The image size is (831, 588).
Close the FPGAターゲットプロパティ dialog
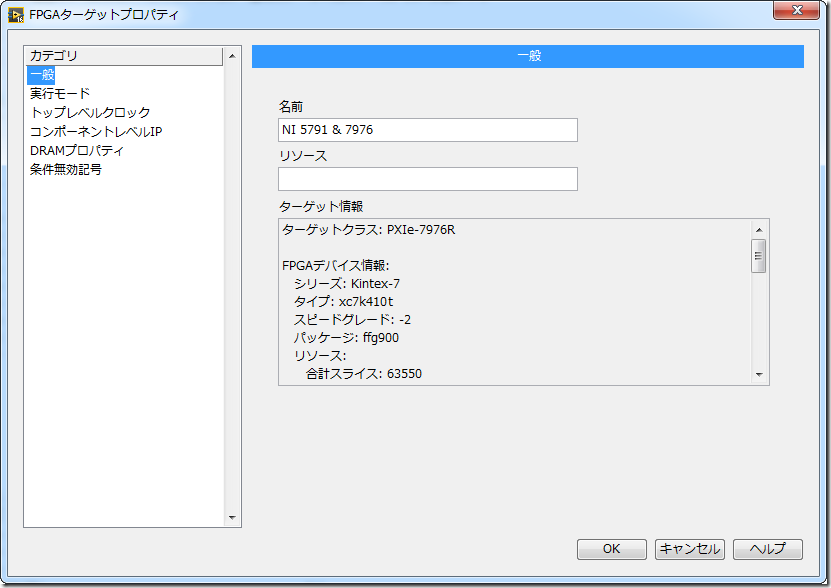pos(797,10)
